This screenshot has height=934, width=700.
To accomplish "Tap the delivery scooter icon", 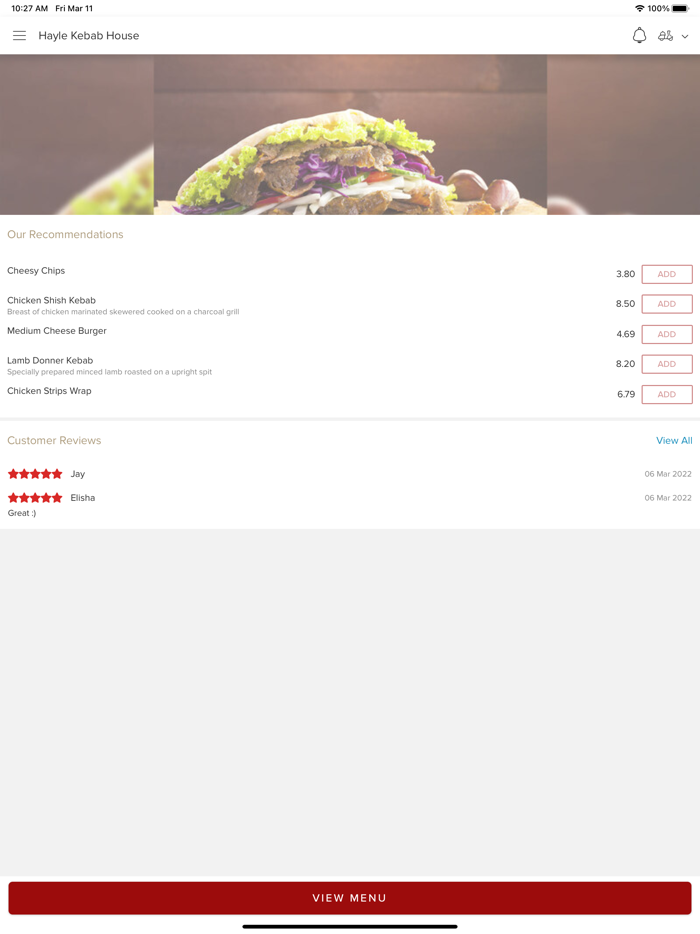I will 665,36.
